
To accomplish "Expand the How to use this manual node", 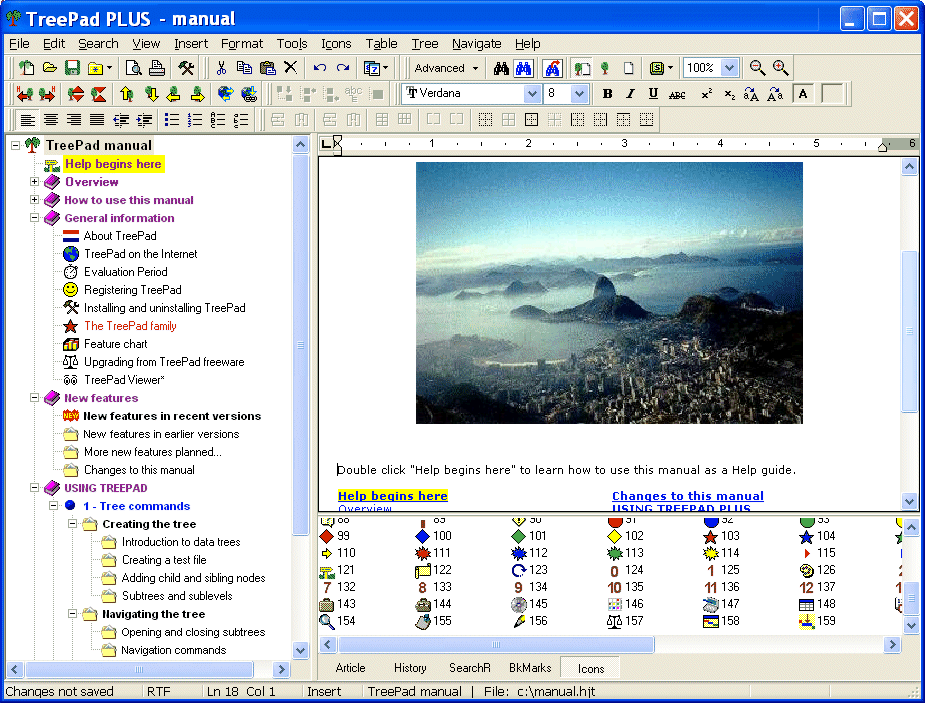I will coord(34,199).
